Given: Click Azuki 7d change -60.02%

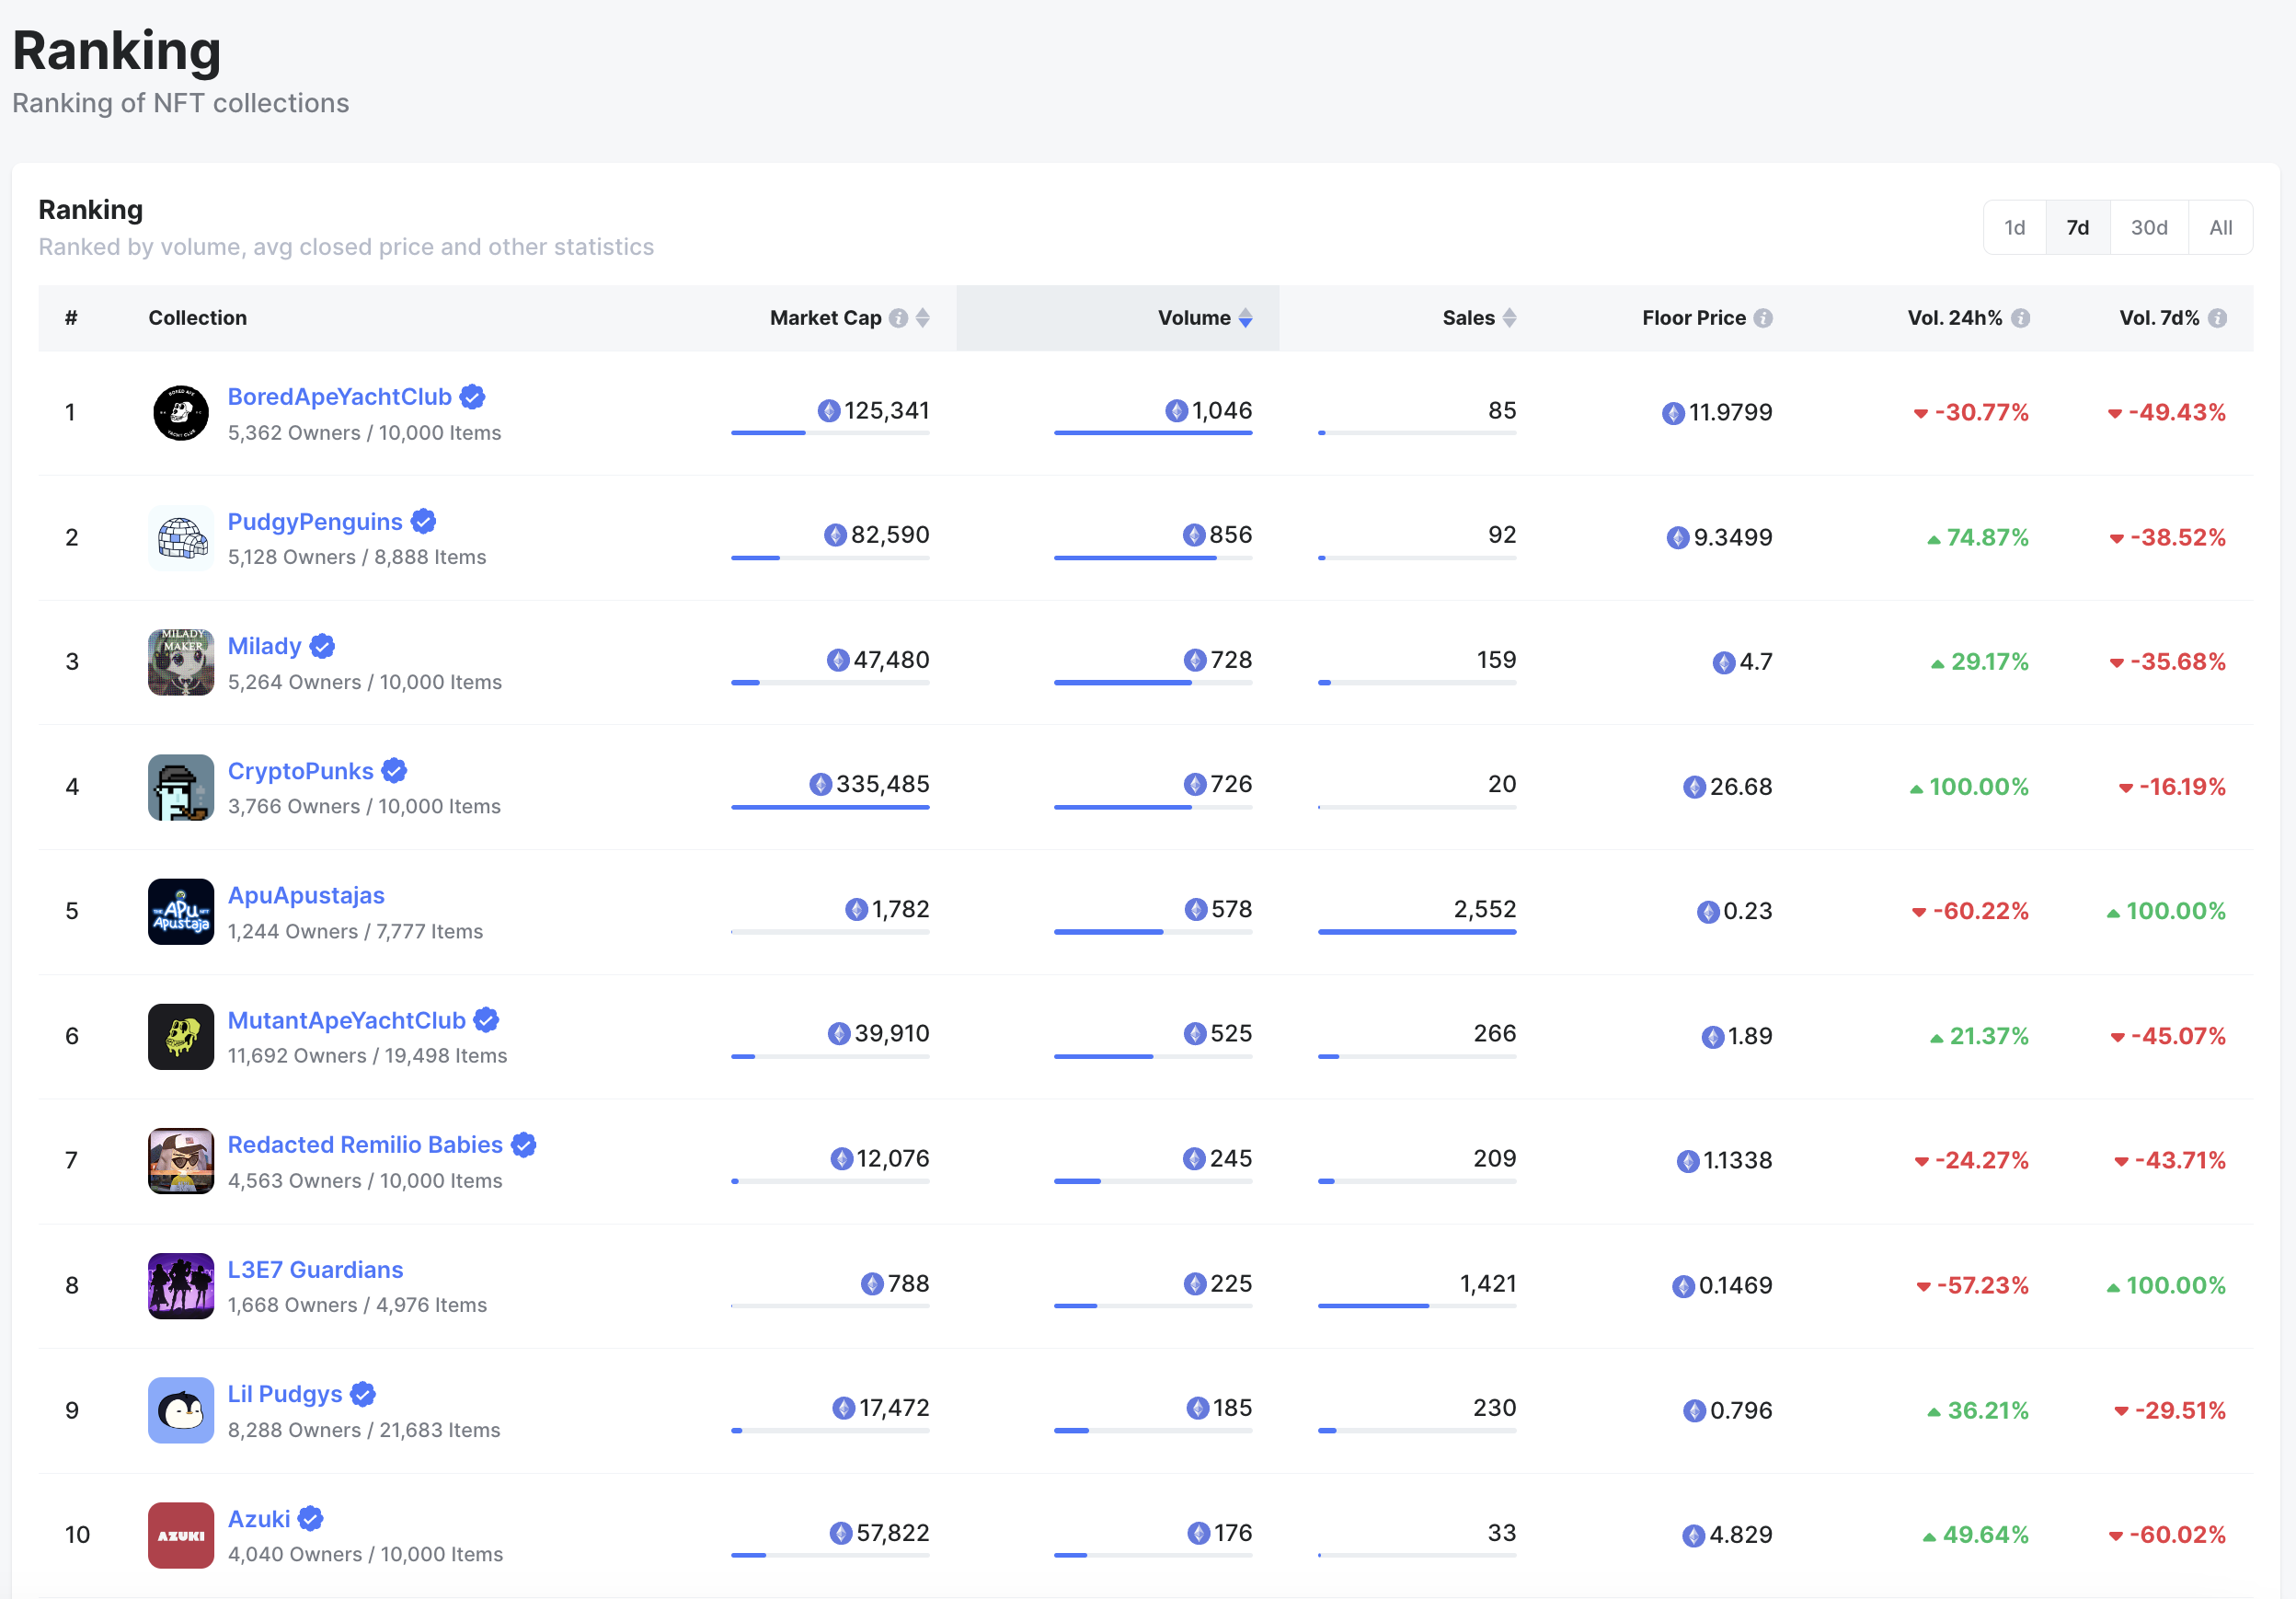Looking at the screenshot, I should pos(2177,1535).
